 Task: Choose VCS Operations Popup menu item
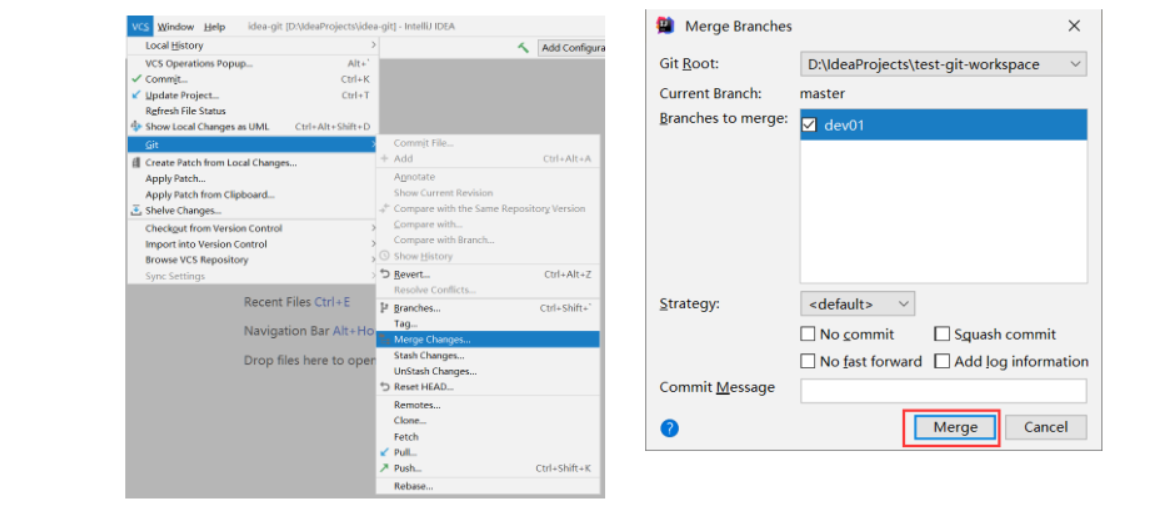coord(253,63)
